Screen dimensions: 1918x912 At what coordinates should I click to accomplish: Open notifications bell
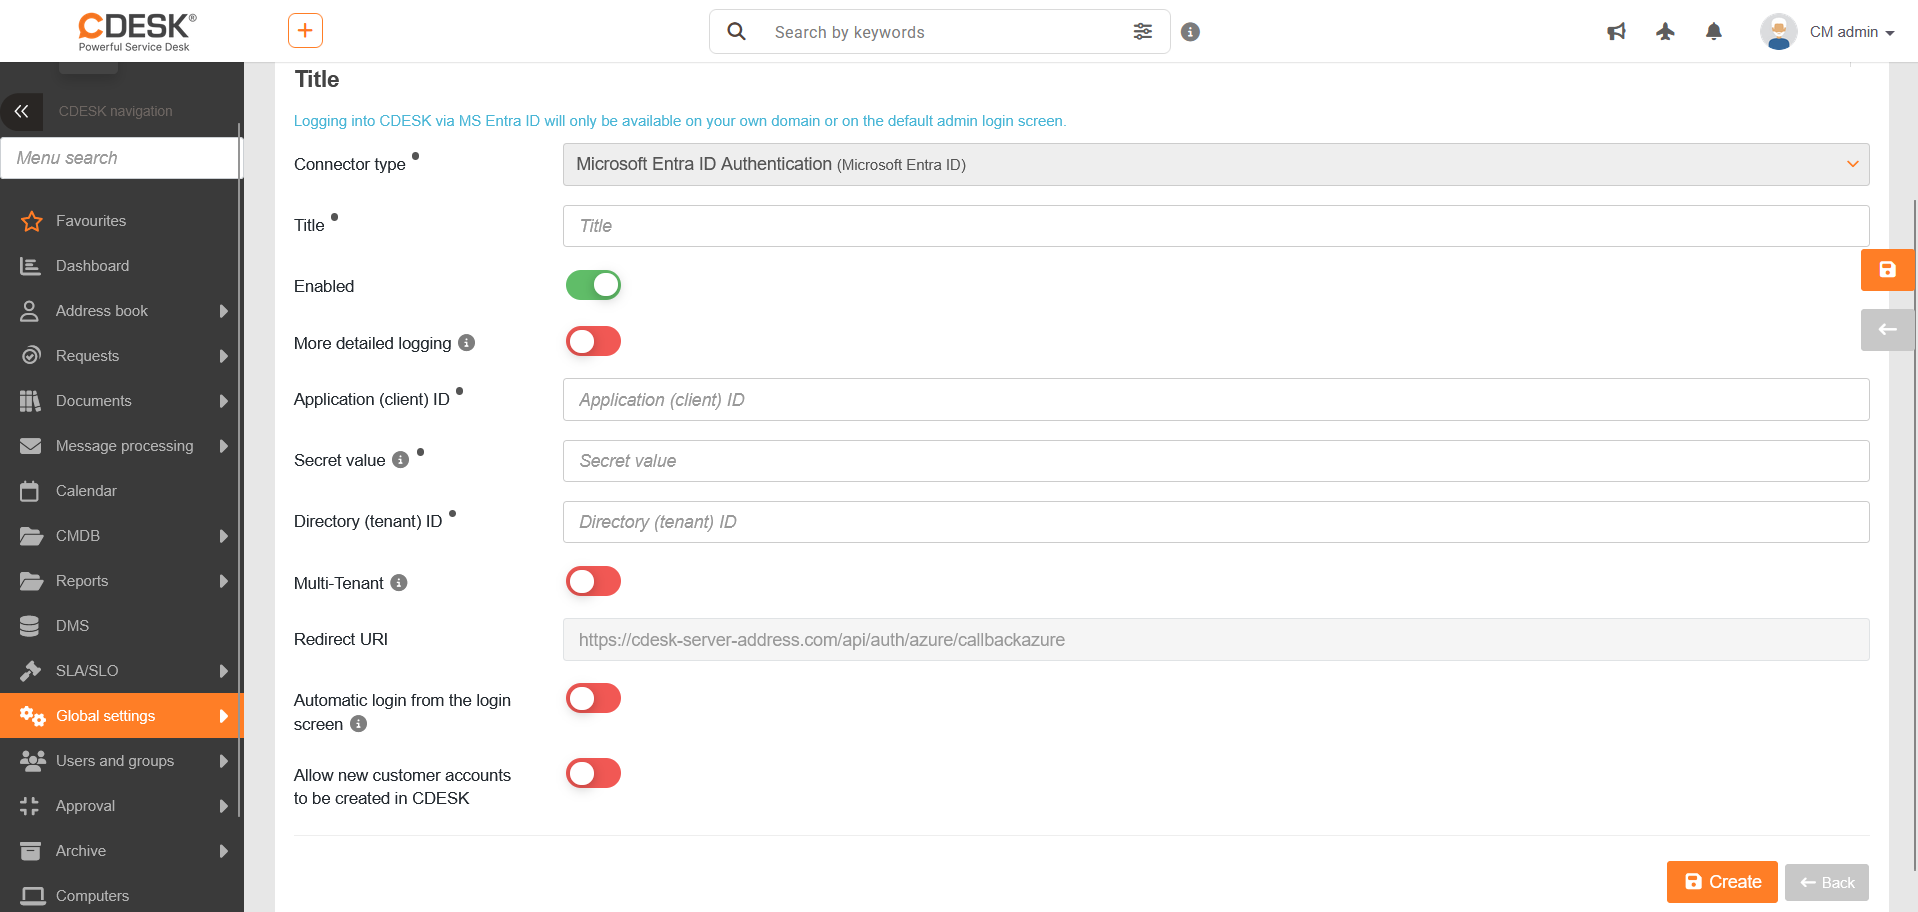pos(1714,32)
